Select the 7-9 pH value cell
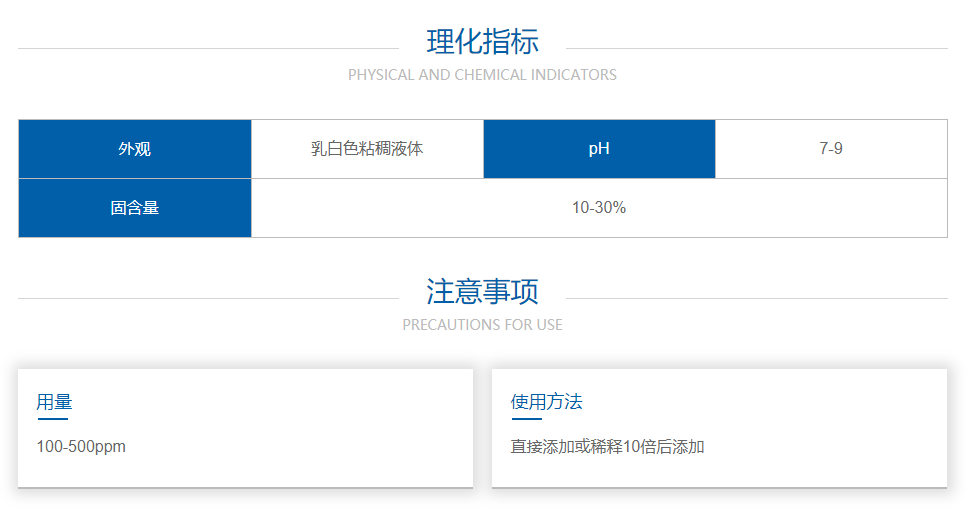Image resolution: width=973 pixels, height=521 pixels. point(831,149)
